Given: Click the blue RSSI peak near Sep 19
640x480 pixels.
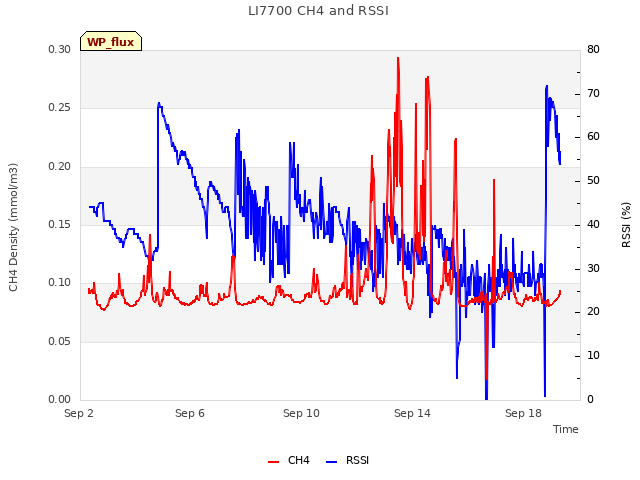Looking at the screenshot, I should tap(547, 87).
